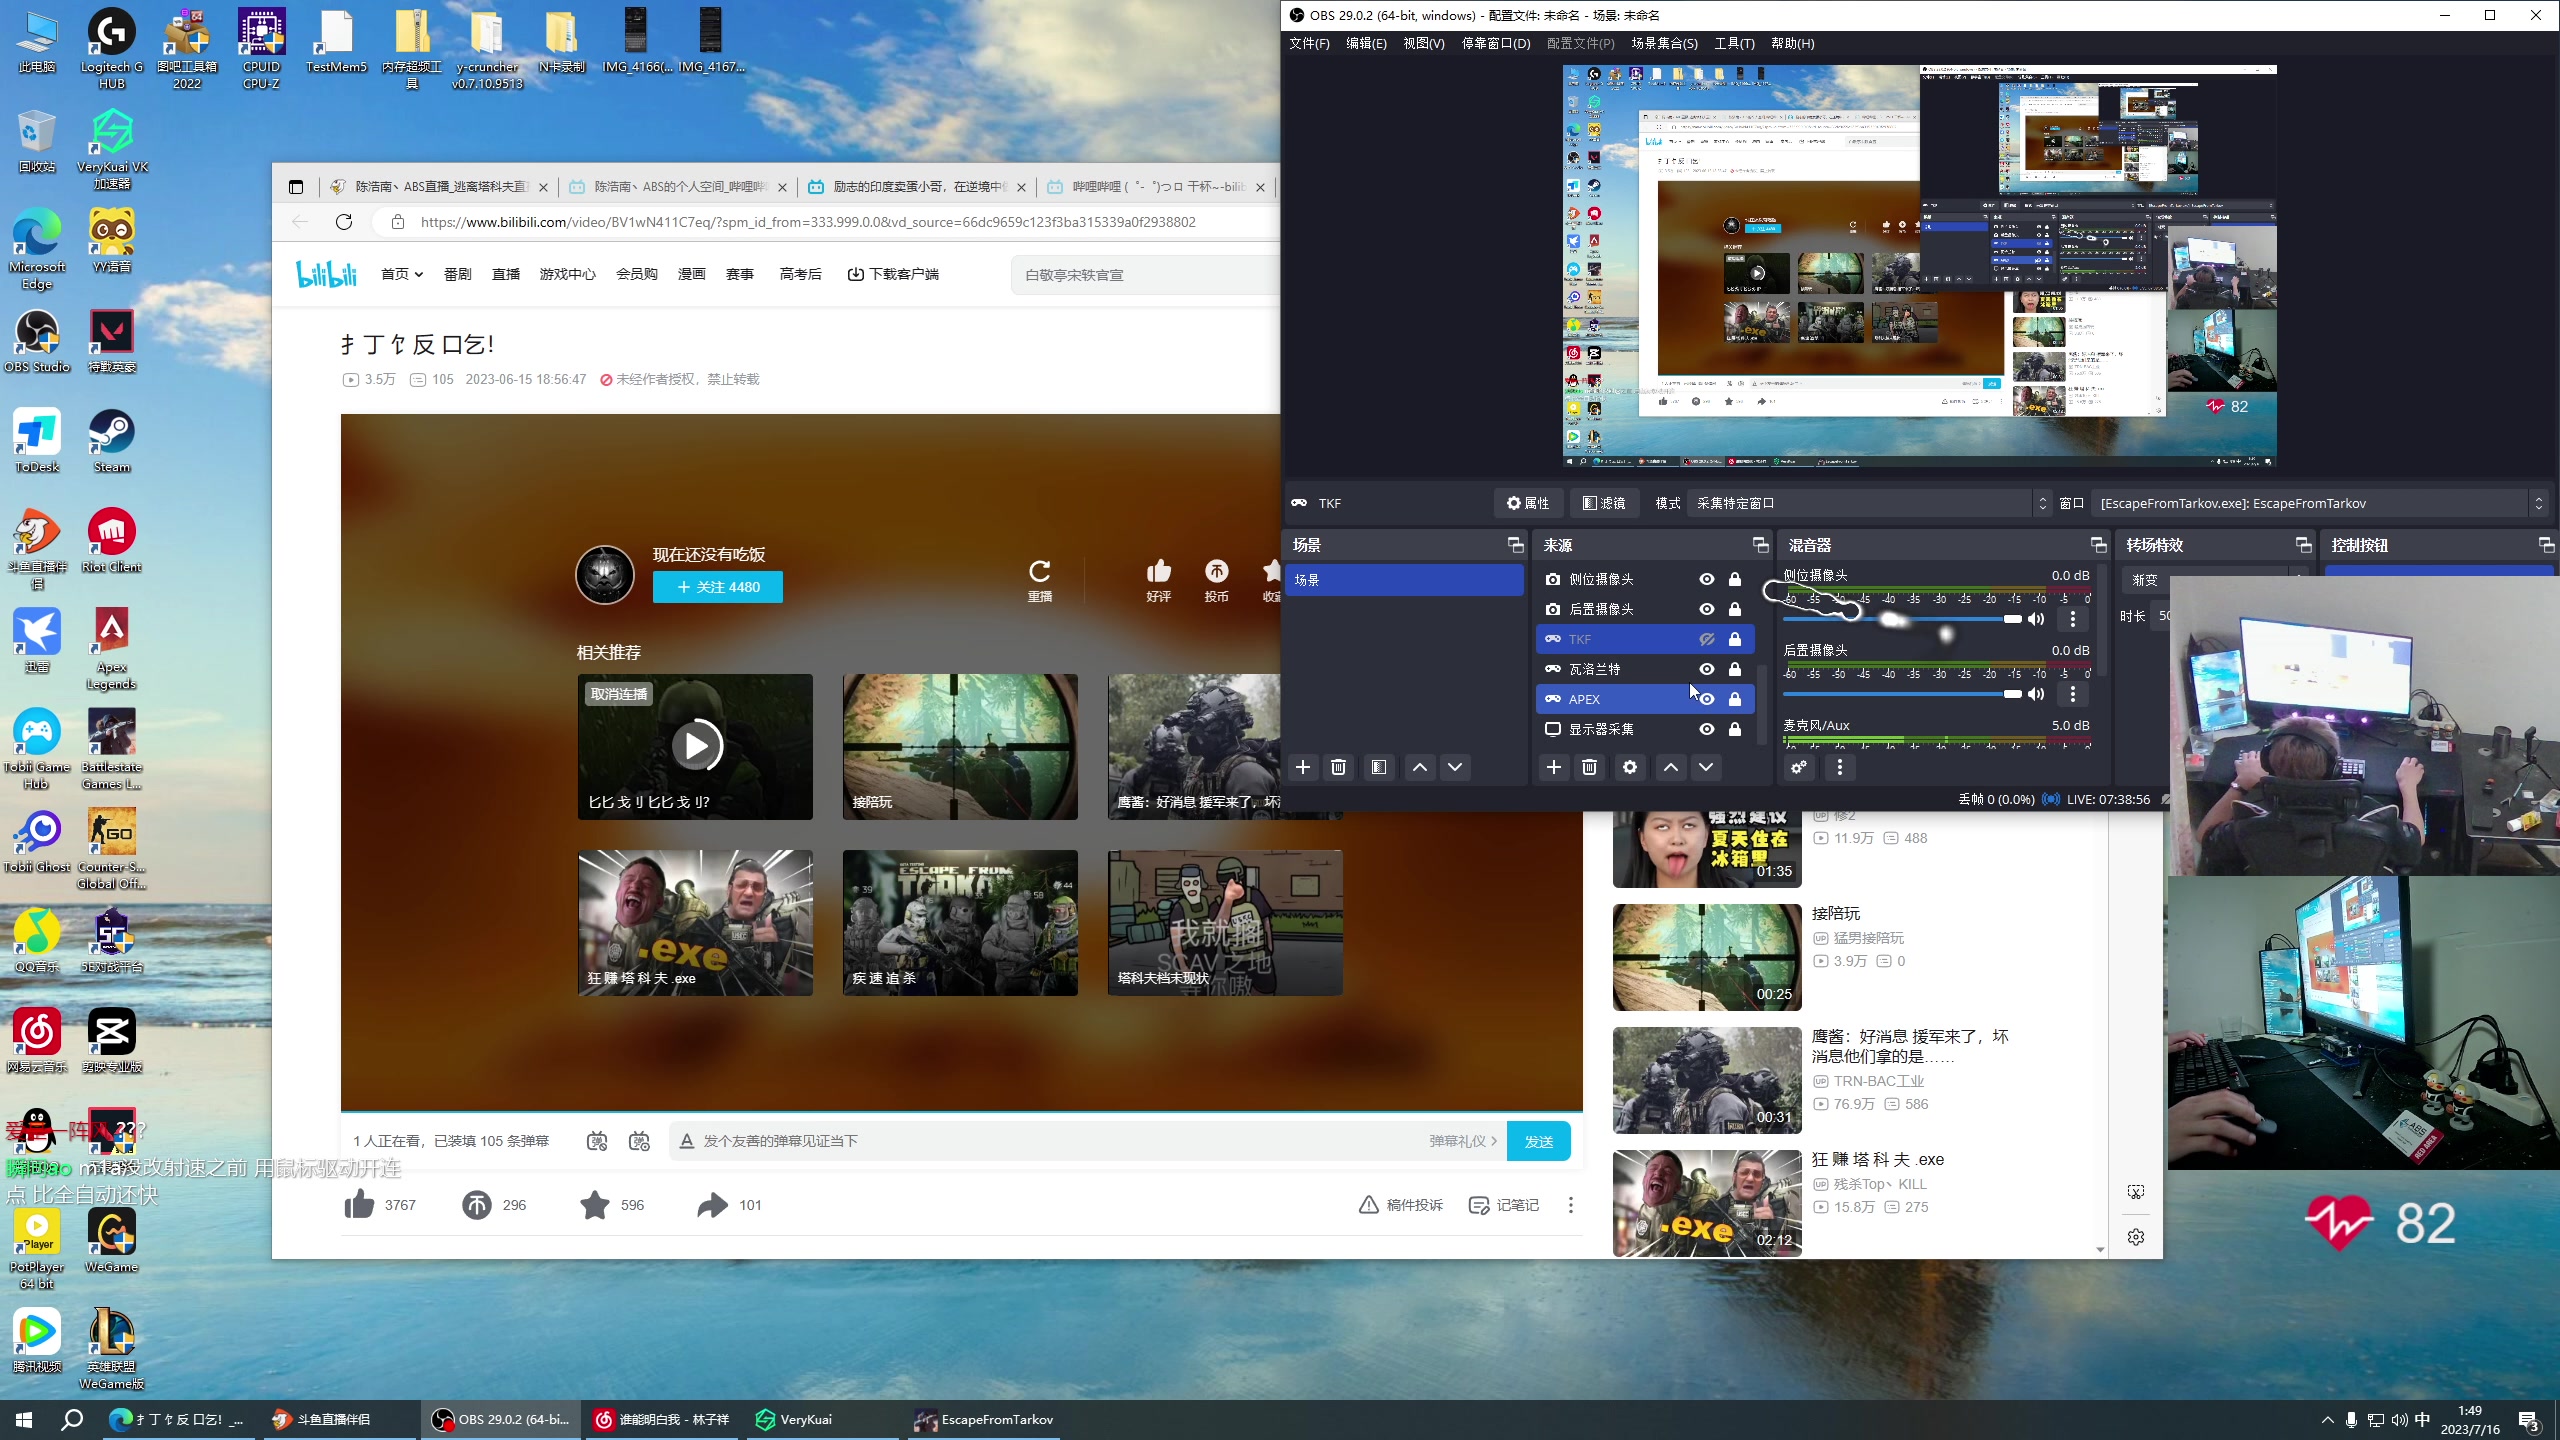This screenshot has width=2560, height=1440.
Task: Open mixer panel options menu at bottom
Action: tap(1840, 767)
